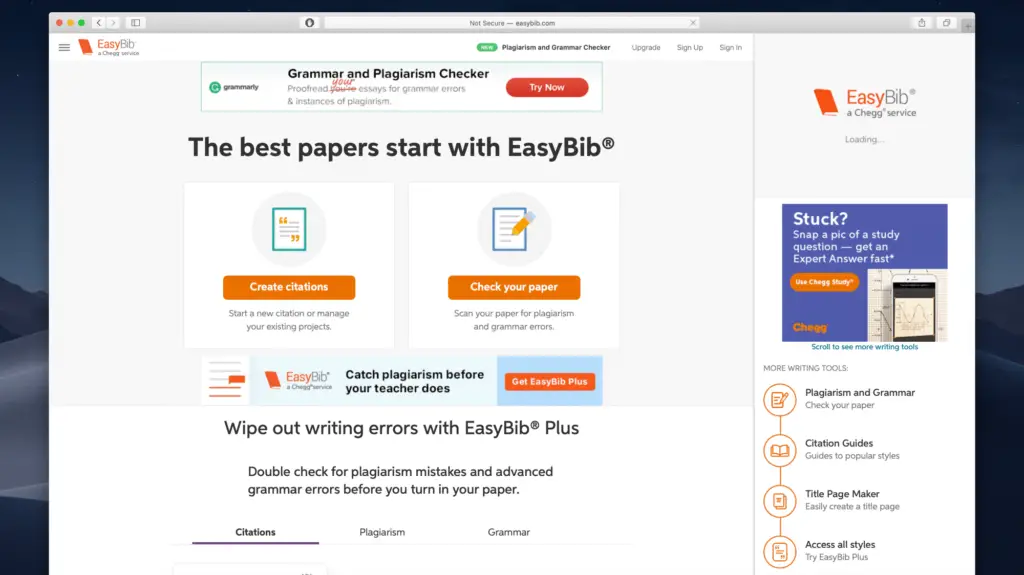Click the Get EasyBib Plus button
This screenshot has height=575, width=1024.
549,382
